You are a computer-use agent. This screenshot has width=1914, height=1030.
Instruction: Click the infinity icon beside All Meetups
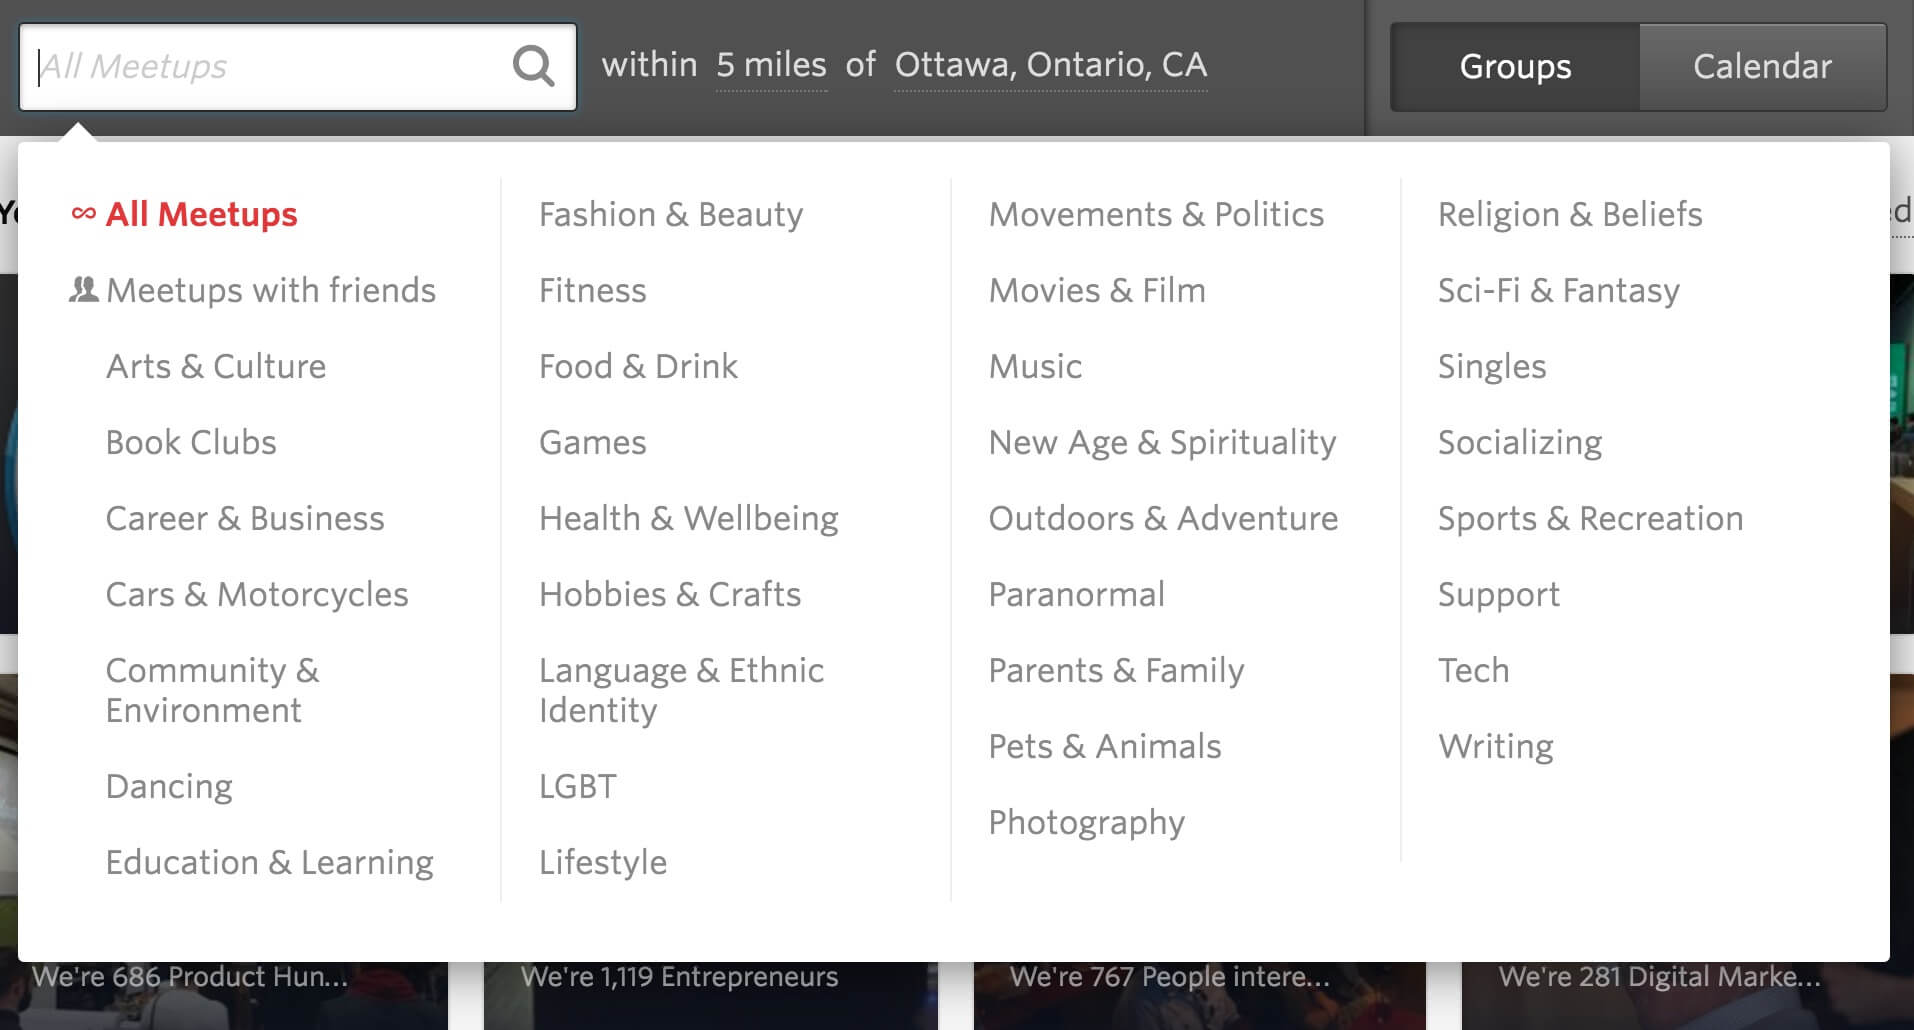click(x=84, y=213)
